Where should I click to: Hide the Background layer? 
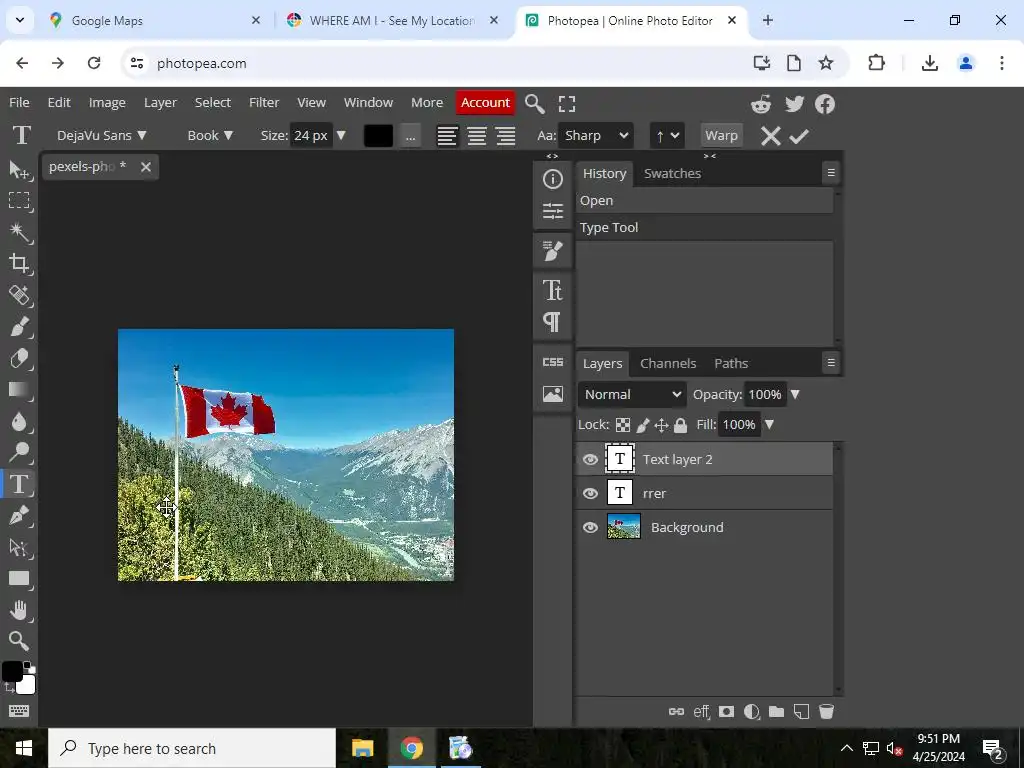click(590, 528)
